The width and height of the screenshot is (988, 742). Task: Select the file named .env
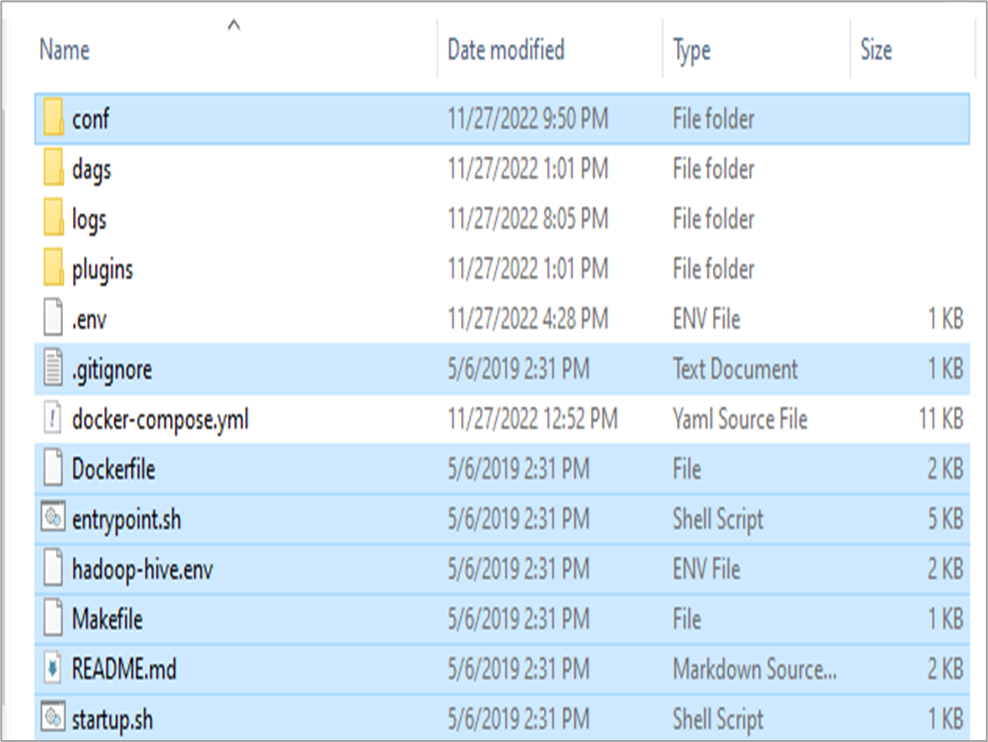pyautogui.click(x=89, y=319)
